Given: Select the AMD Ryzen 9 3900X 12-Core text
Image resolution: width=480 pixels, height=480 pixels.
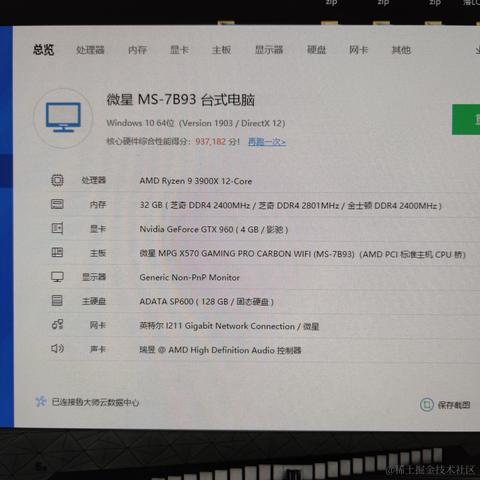Looking at the screenshot, I should point(196,181).
